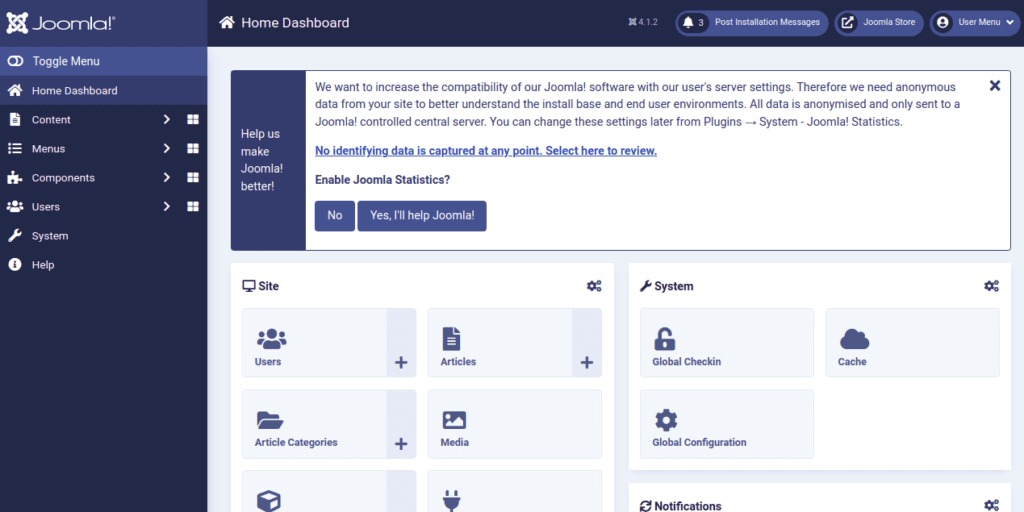Open the "No identifying data" review link

(485, 151)
